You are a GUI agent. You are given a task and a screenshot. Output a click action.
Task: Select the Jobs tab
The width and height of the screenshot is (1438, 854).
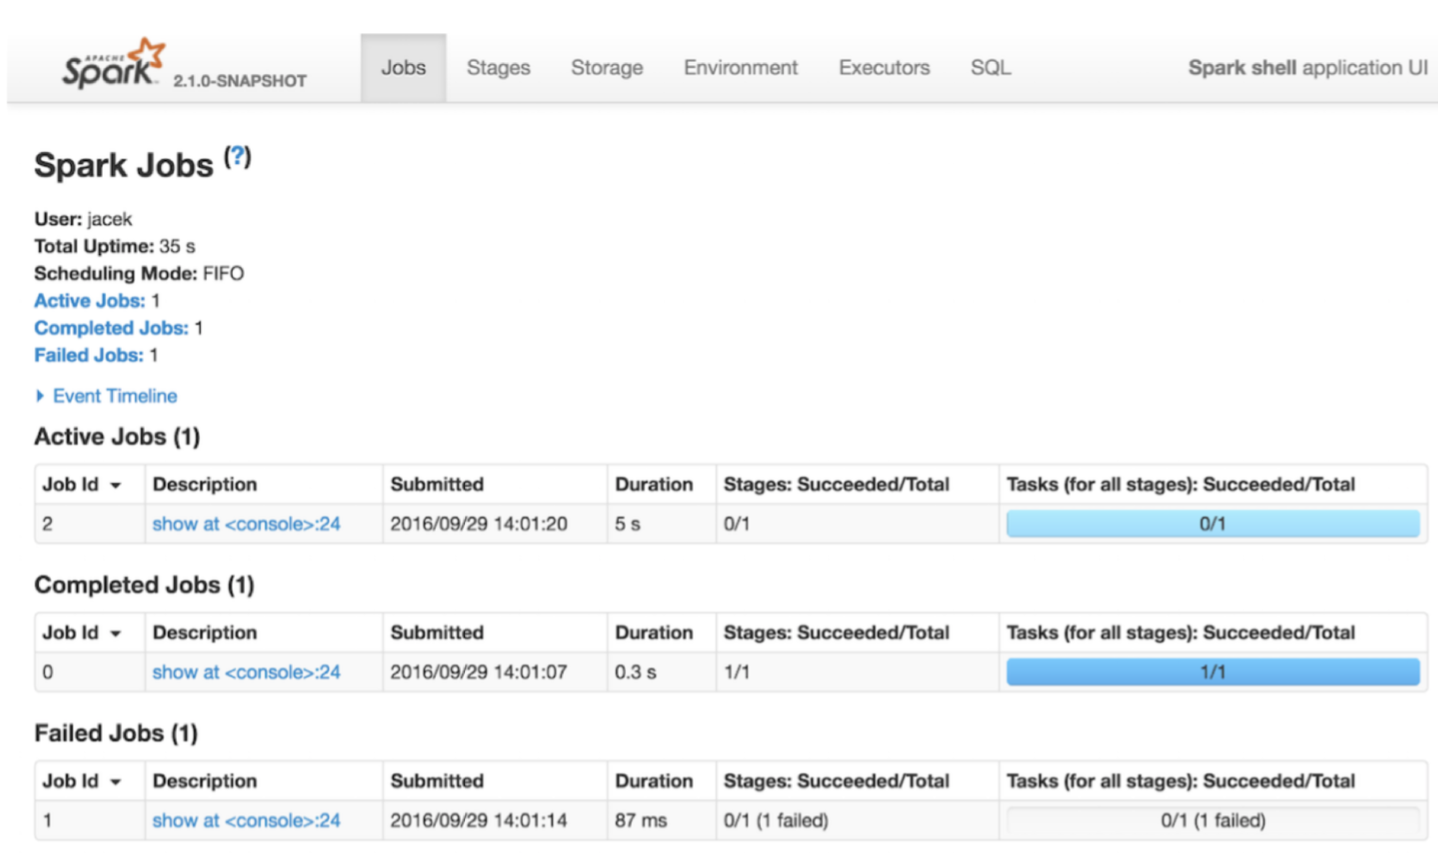[403, 68]
